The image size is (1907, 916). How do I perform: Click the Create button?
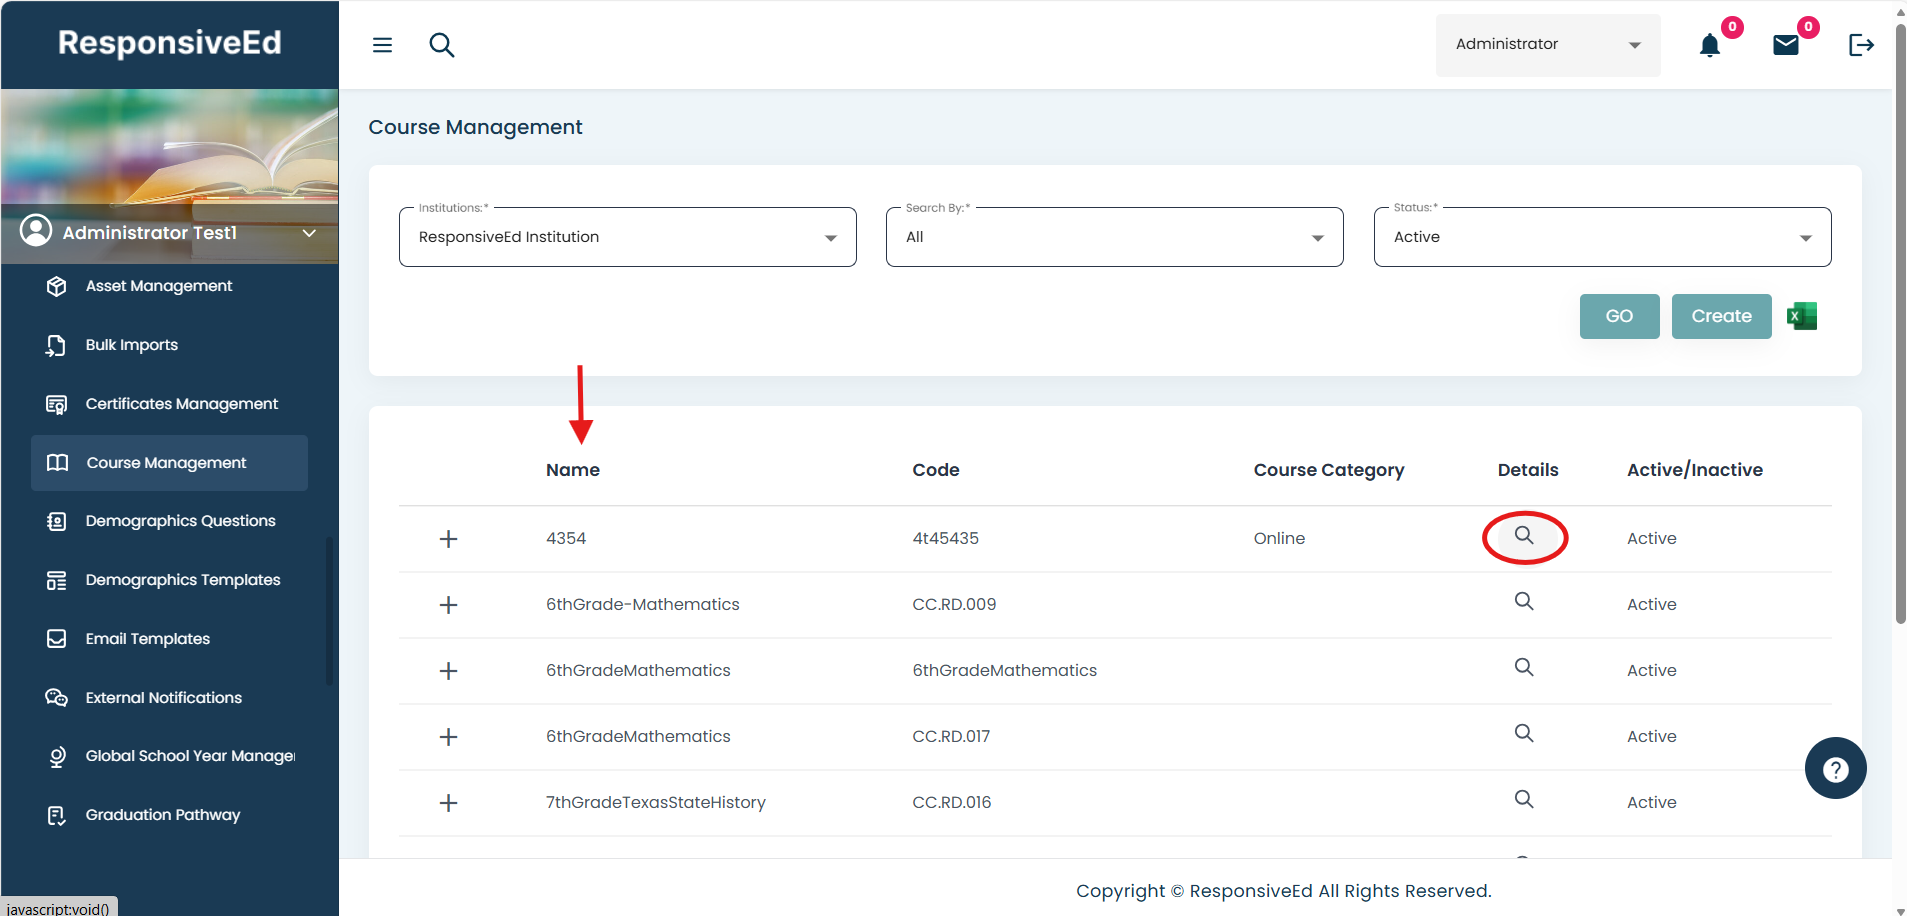click(x=1721, y=316)
